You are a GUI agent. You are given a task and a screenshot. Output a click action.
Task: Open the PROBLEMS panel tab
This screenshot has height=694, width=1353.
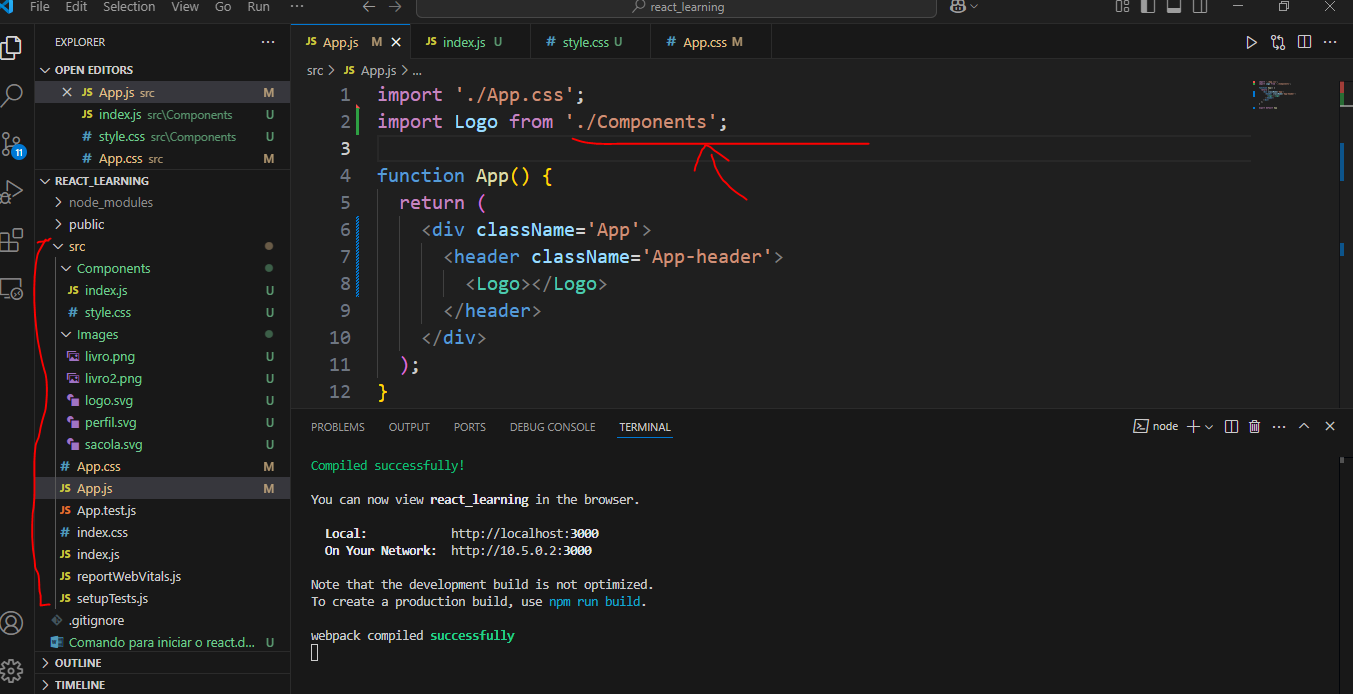(338, 427)
